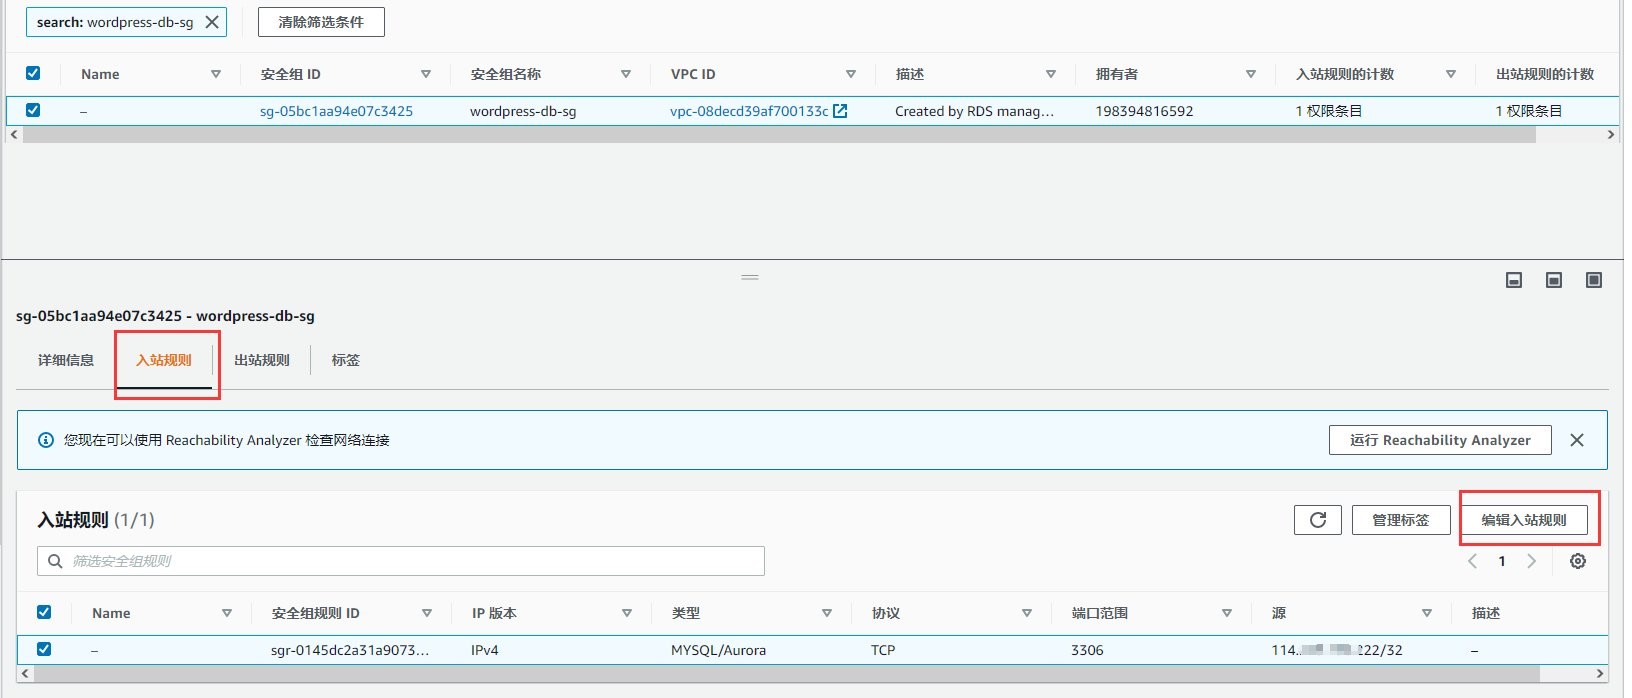Screen dimensions: 1632x698
Task: Sort by 安全组 ID column arrow
Action: coord(426,74)
